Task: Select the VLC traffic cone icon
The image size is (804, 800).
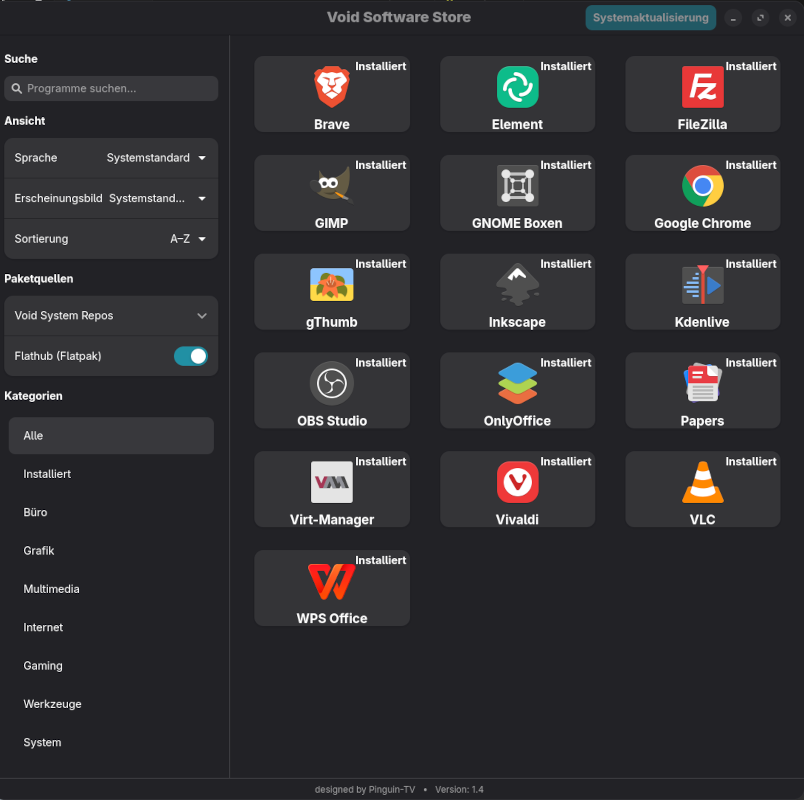Action: click(x=702, y=482)
